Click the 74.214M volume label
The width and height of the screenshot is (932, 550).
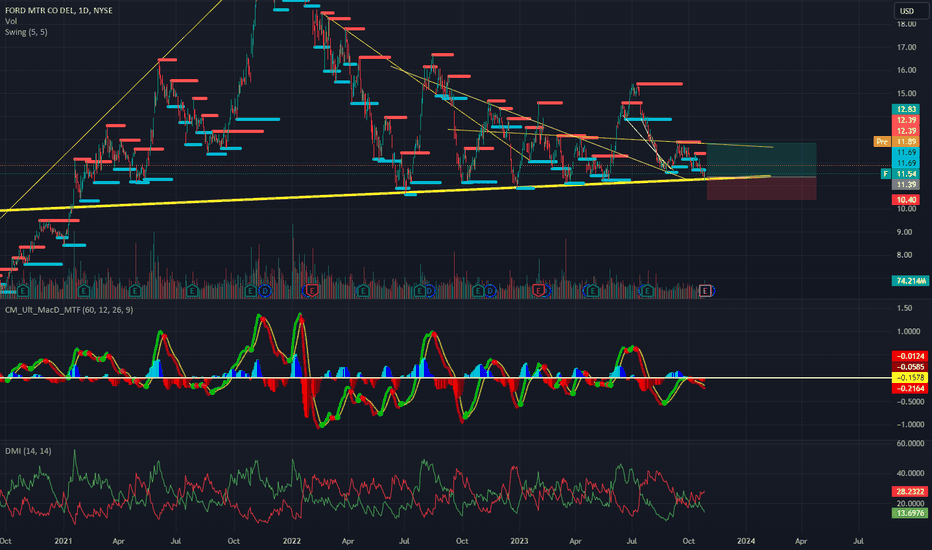(x=910, y=281)
